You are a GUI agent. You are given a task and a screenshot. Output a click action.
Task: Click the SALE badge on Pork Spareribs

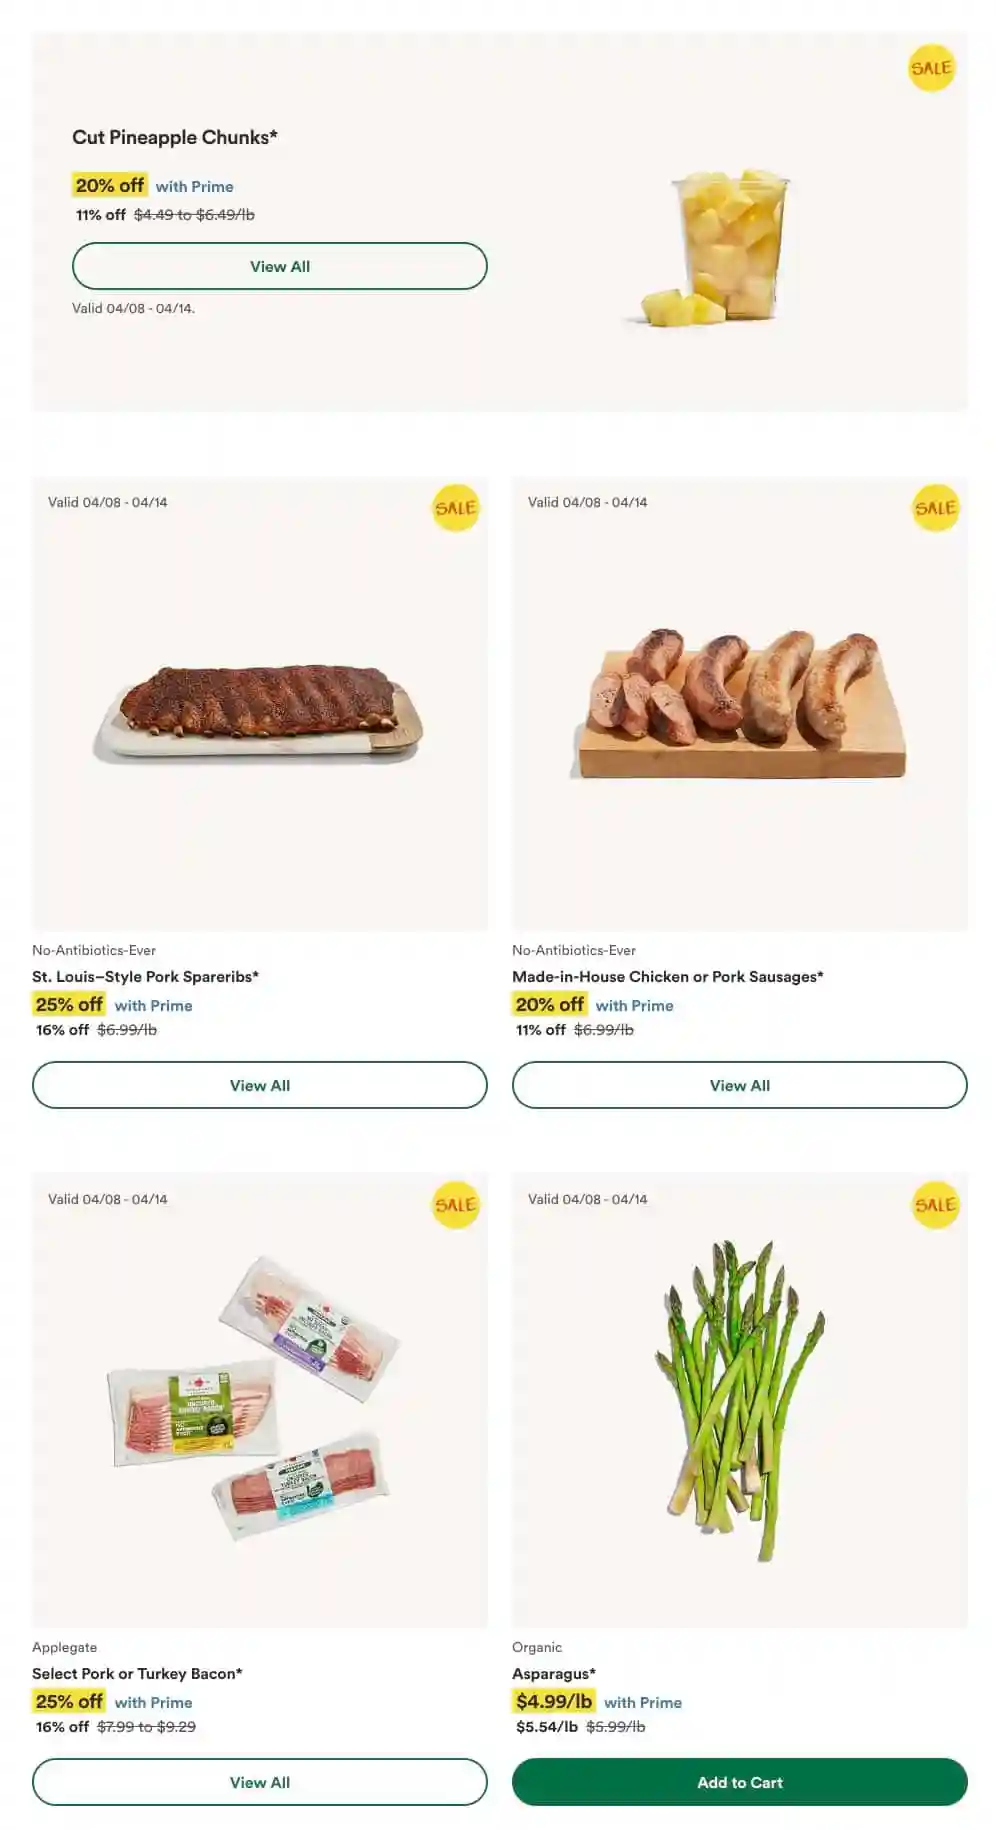(455, 508)
